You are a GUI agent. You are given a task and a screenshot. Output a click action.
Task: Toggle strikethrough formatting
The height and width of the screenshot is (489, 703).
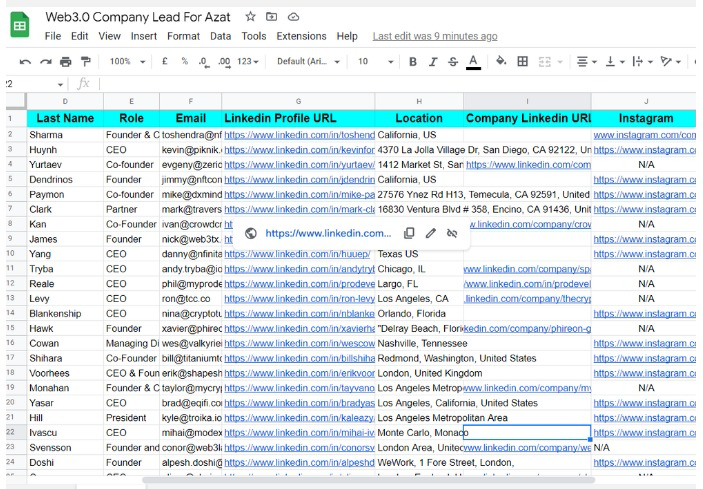point(453,61)
